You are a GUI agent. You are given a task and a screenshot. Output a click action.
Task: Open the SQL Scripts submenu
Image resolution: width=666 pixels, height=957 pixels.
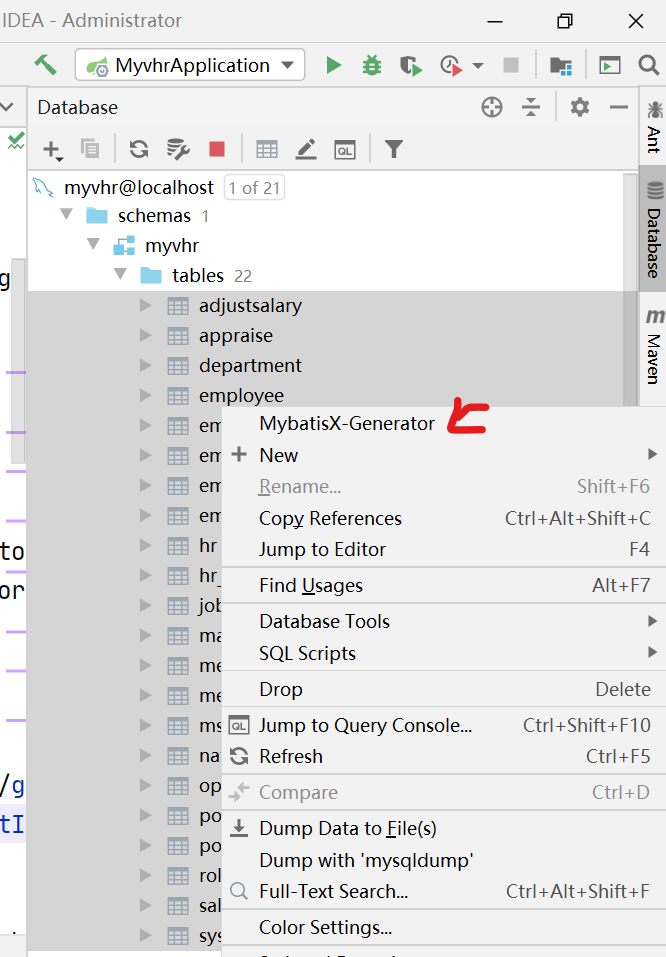[444, 653]
